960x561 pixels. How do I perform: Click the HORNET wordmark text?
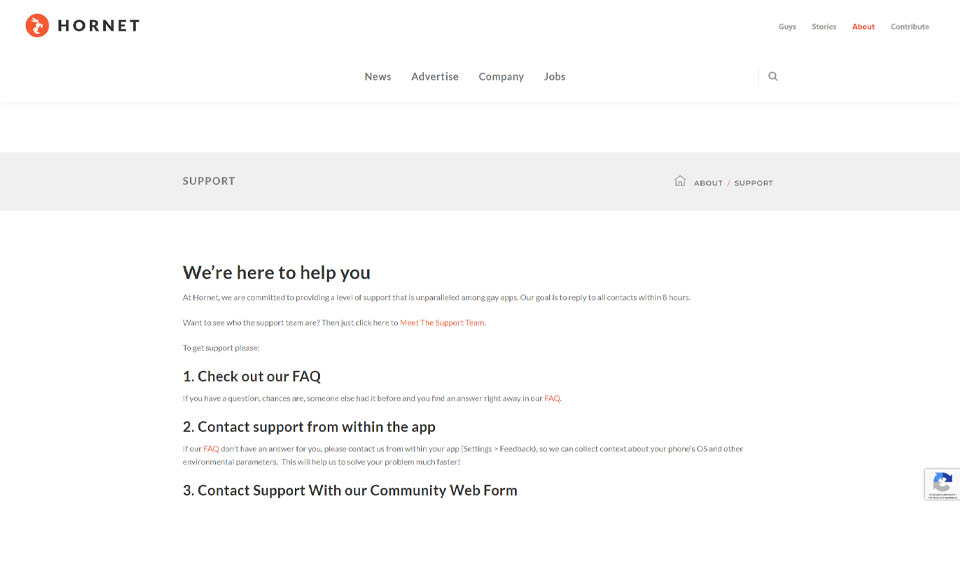click(x=98, y=26)
